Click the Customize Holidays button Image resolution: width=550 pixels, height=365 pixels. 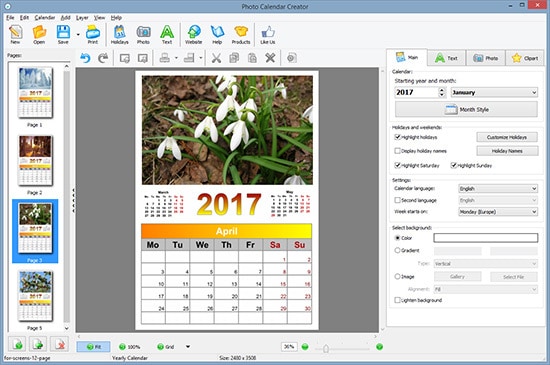(x=507, y=137)
